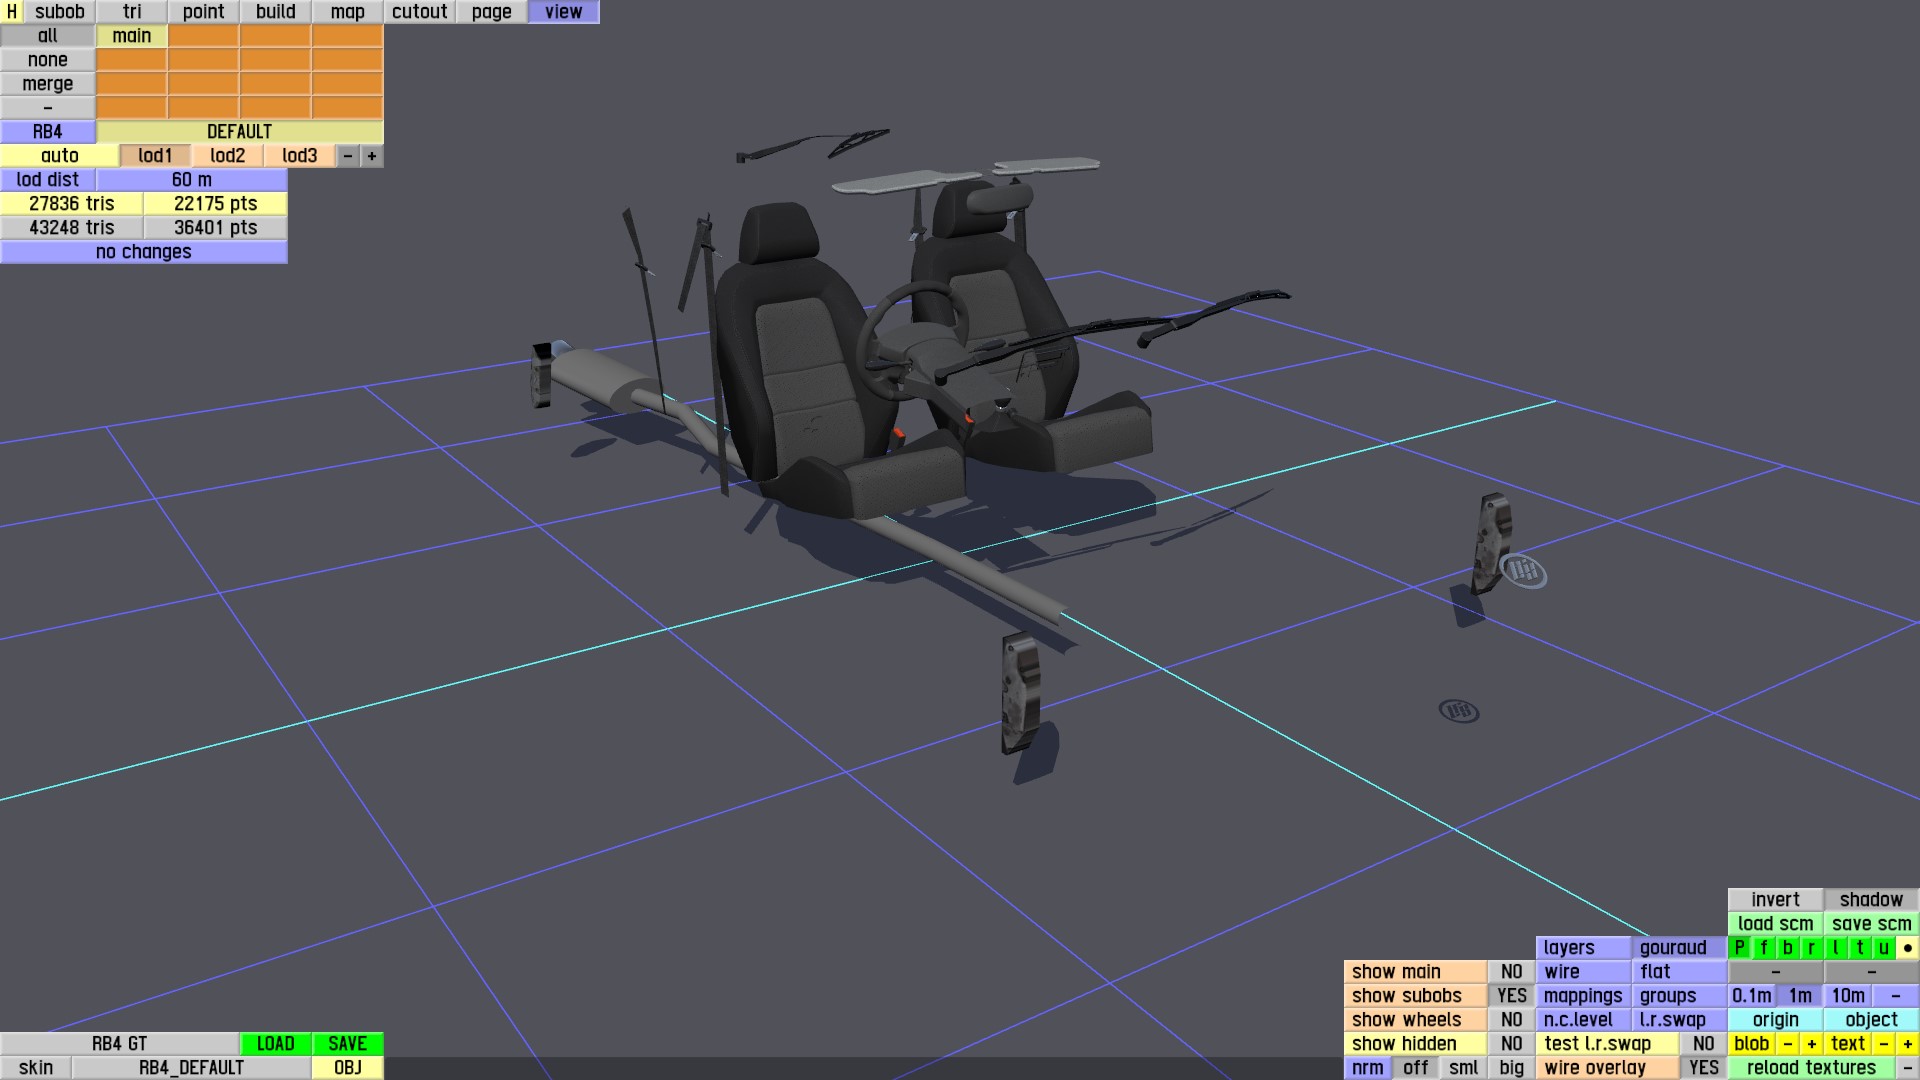Screen dimensions: 1920x1080
Task: Increase blob size with plus
Action: click(x=1811, y=1044)
